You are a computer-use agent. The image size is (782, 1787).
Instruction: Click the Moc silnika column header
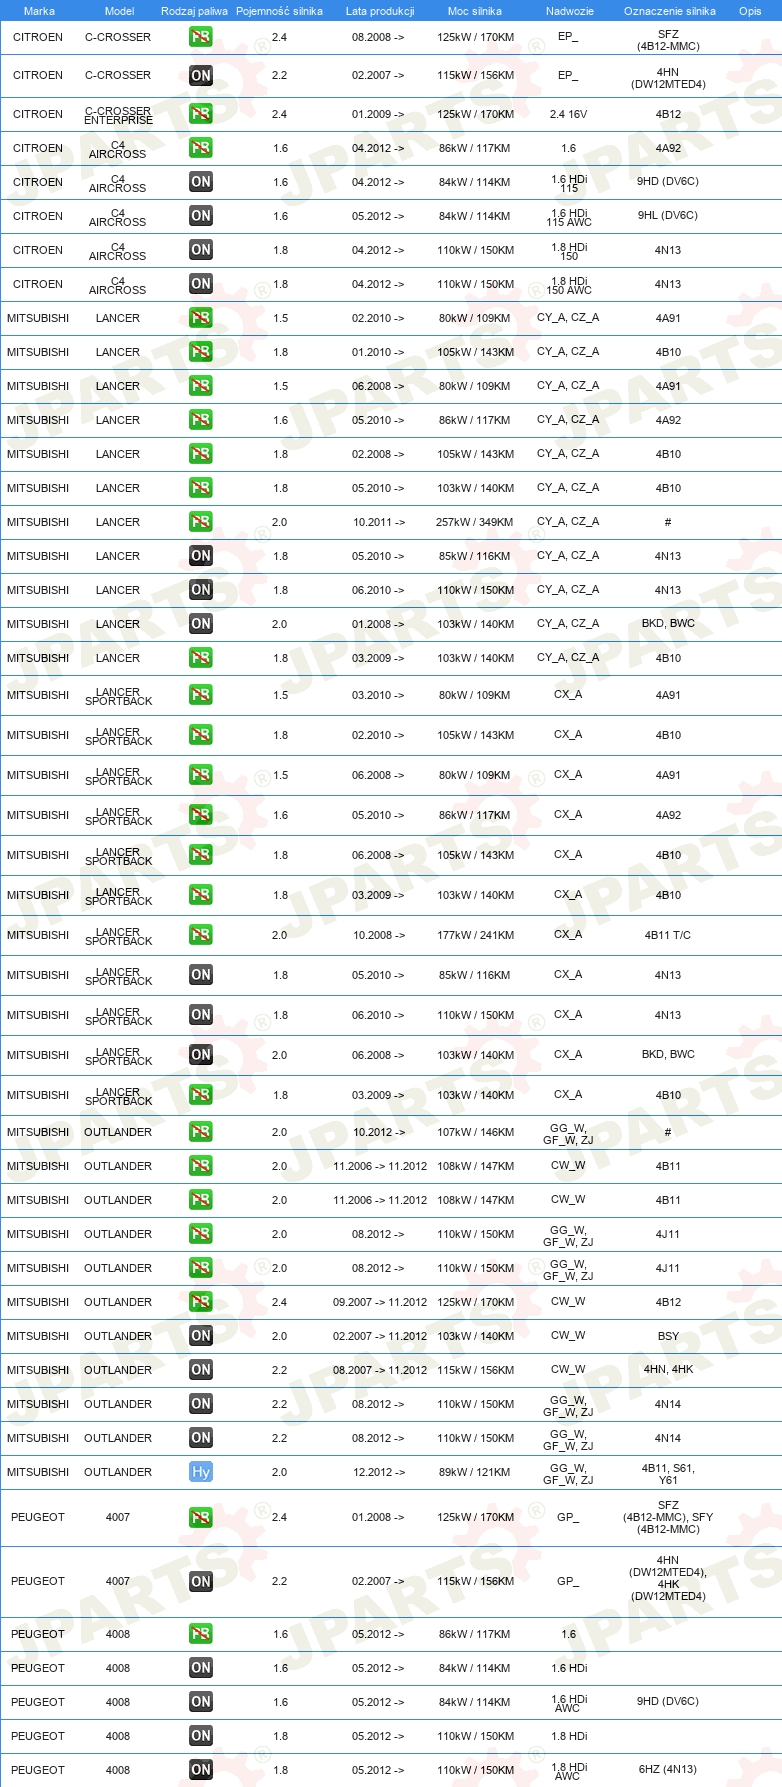click(x=475, y=11)
